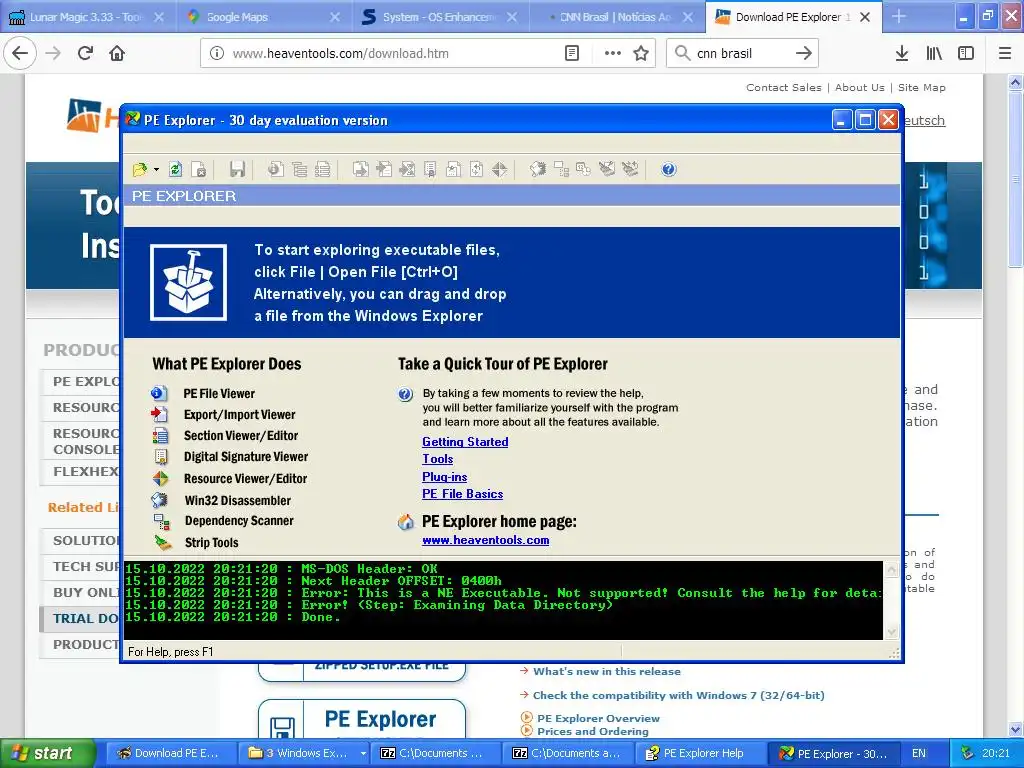Open the Tools help link
1024x768 pixels.
point(438,459)
